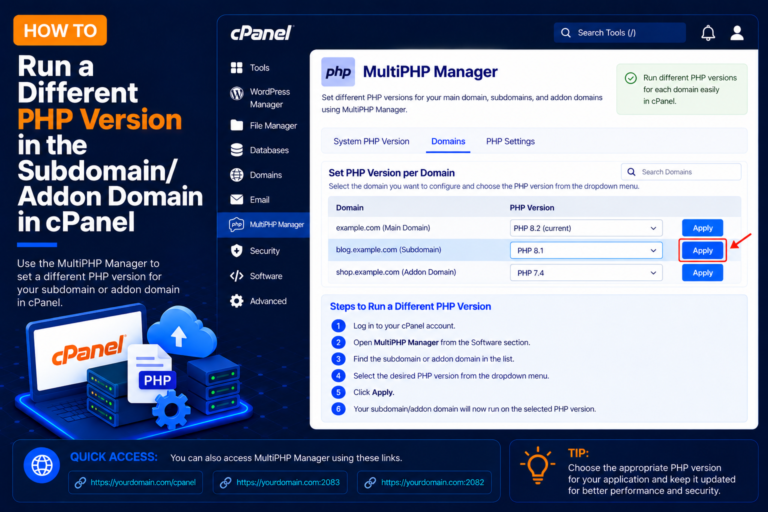Apply PHP version for example.com main domain

click(x=702, y=228)
